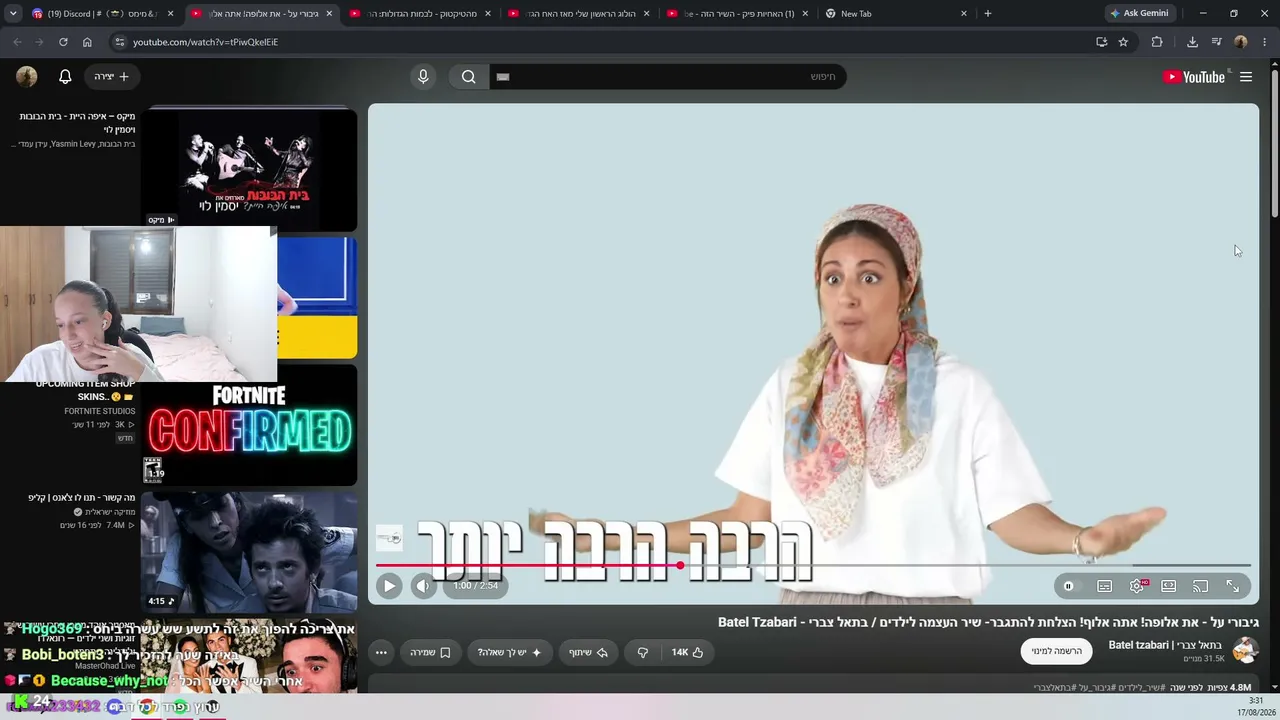1280x720 pixels.
Task: Open the 'מה קשור - תנו לו צאנס' title
Action: coord(81,497)
